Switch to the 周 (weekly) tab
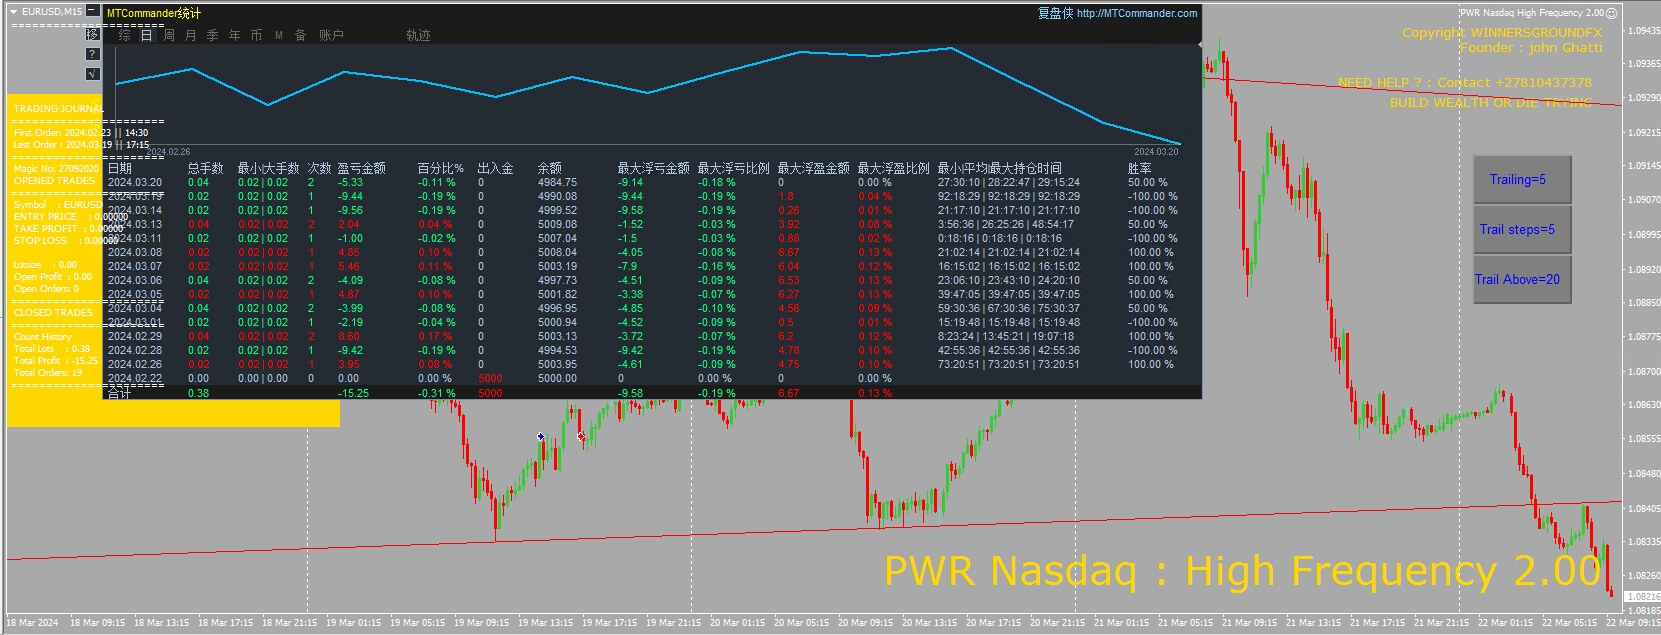The width and height of the screenshot is (1661, 635). pos(169,35)
